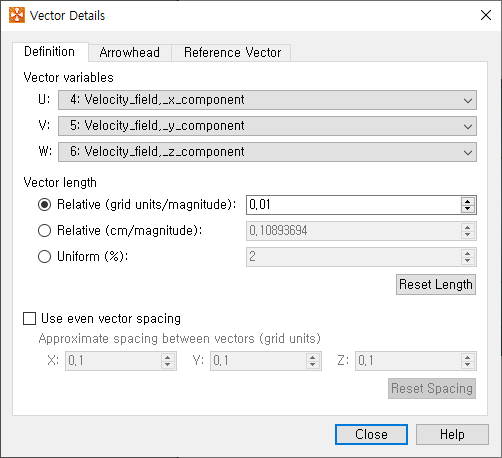Click the Reset Spacing button
Screen dimensions: 502x458
pos(432,388)
